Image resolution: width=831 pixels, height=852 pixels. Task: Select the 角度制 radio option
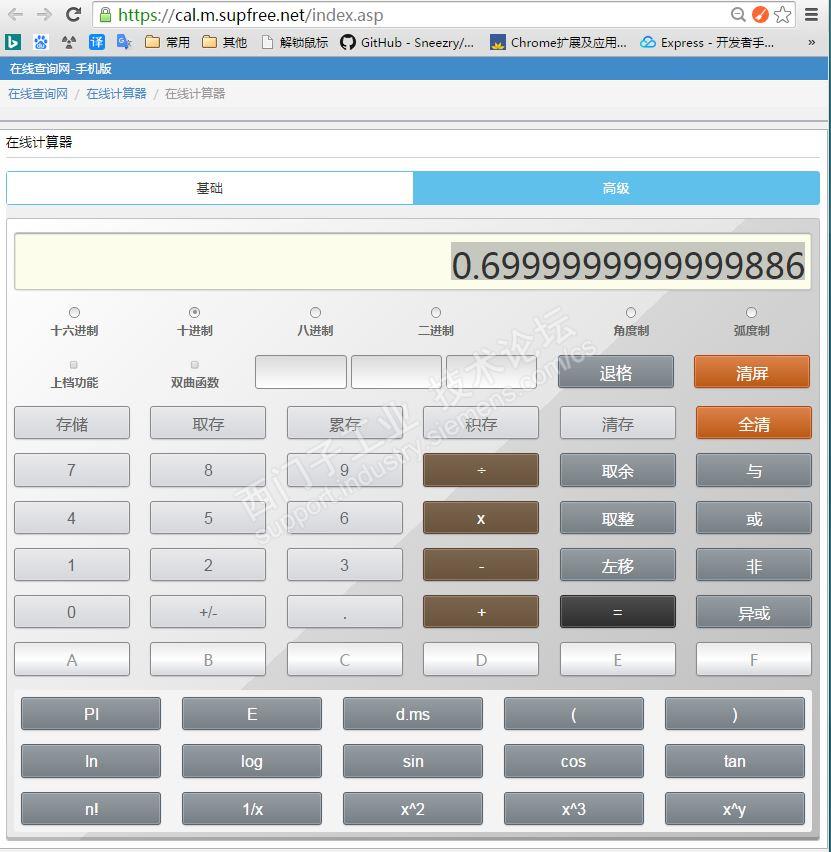[631, 312]
